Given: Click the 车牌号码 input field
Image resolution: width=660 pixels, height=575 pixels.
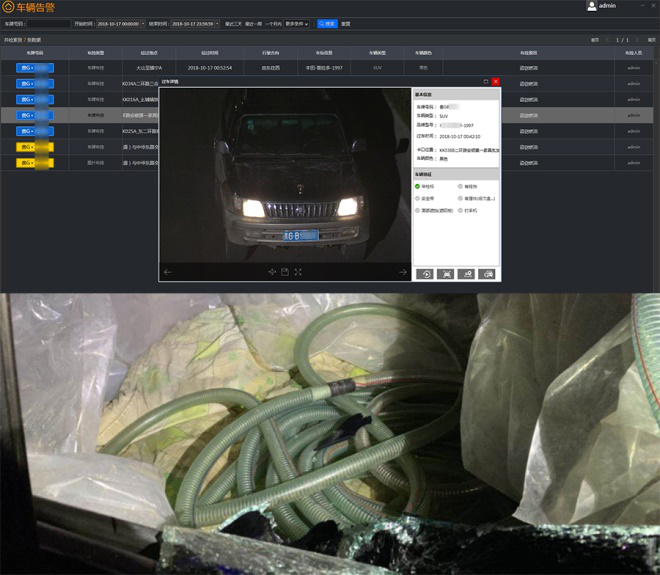Looking at the screenshot, I should [x=48, y=23].
